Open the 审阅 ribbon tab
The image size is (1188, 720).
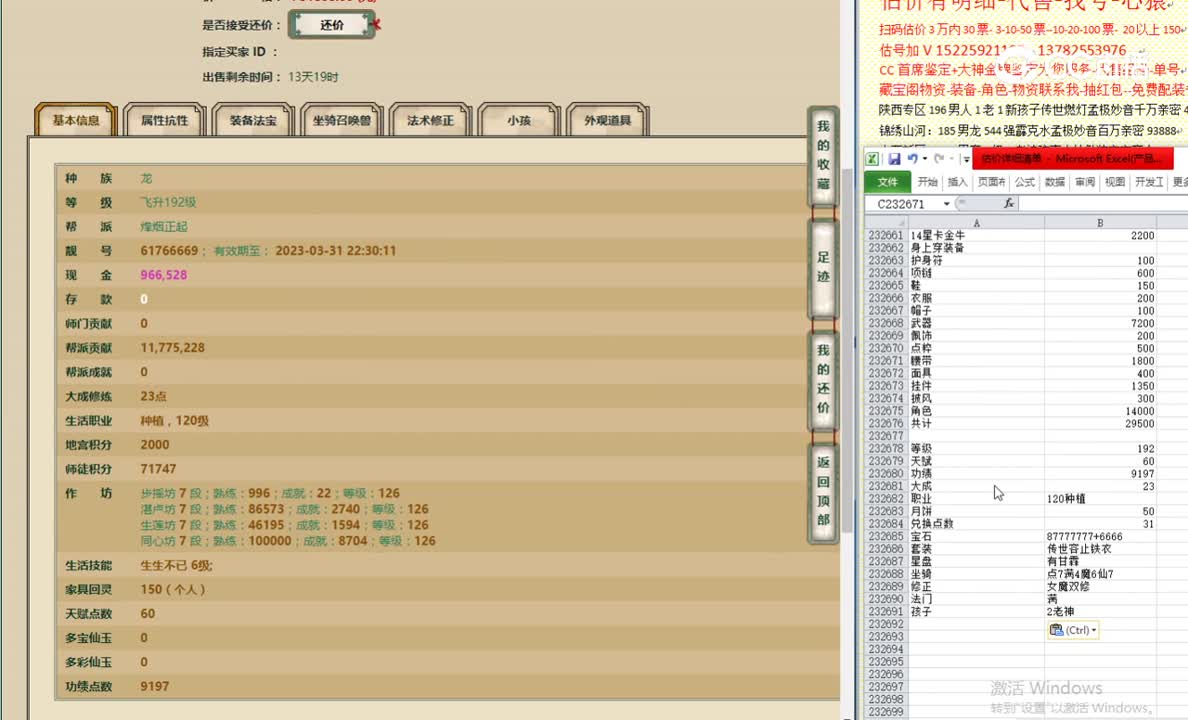pos(1085,182)
